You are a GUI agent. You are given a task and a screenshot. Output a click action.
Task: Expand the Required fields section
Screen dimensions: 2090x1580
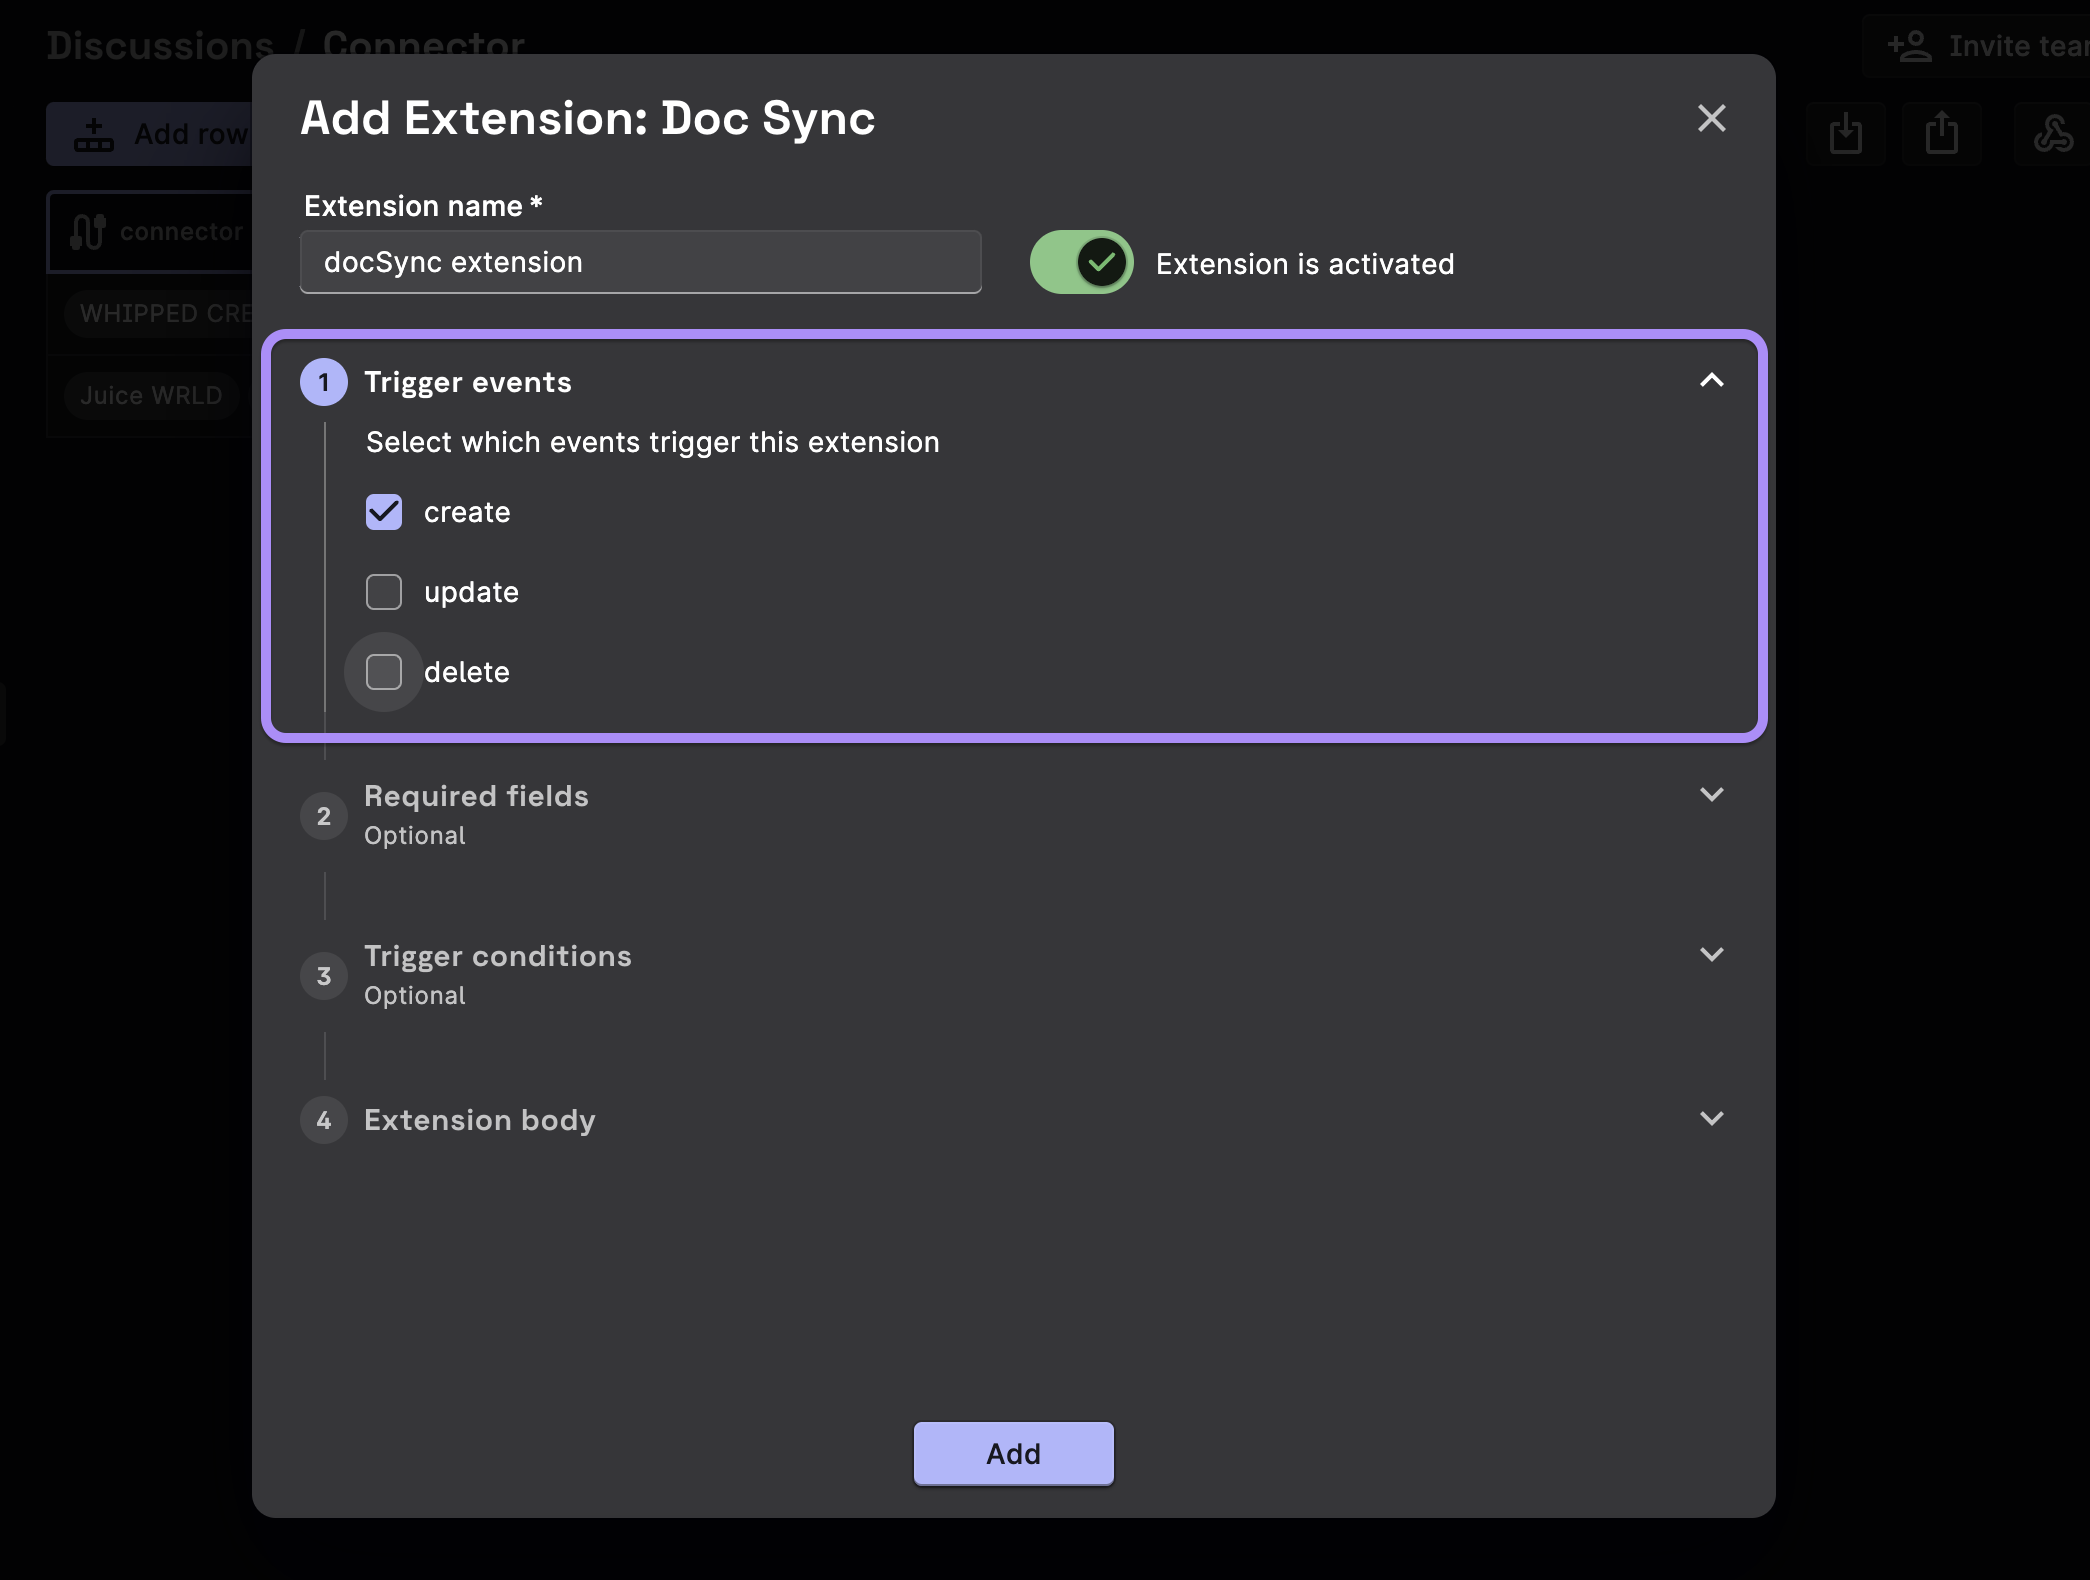(1711, 795)
